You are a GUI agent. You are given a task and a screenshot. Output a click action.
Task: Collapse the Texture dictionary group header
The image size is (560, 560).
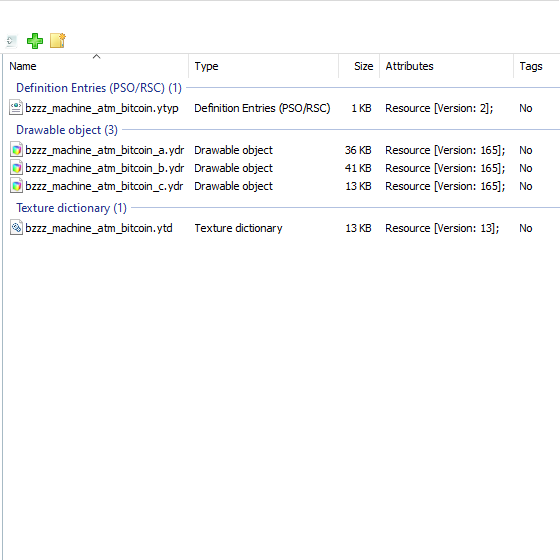(71, 208)
